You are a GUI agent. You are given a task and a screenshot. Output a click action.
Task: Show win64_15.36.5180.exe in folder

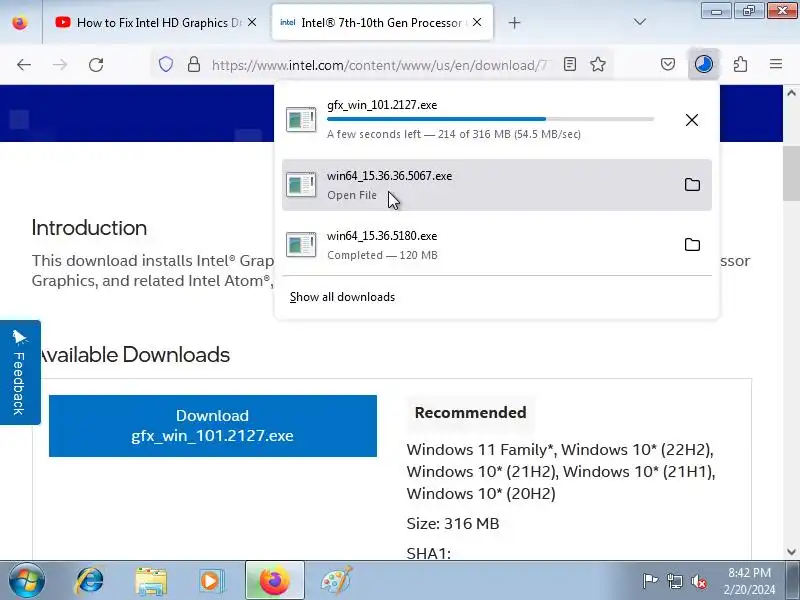coord(692,244)
